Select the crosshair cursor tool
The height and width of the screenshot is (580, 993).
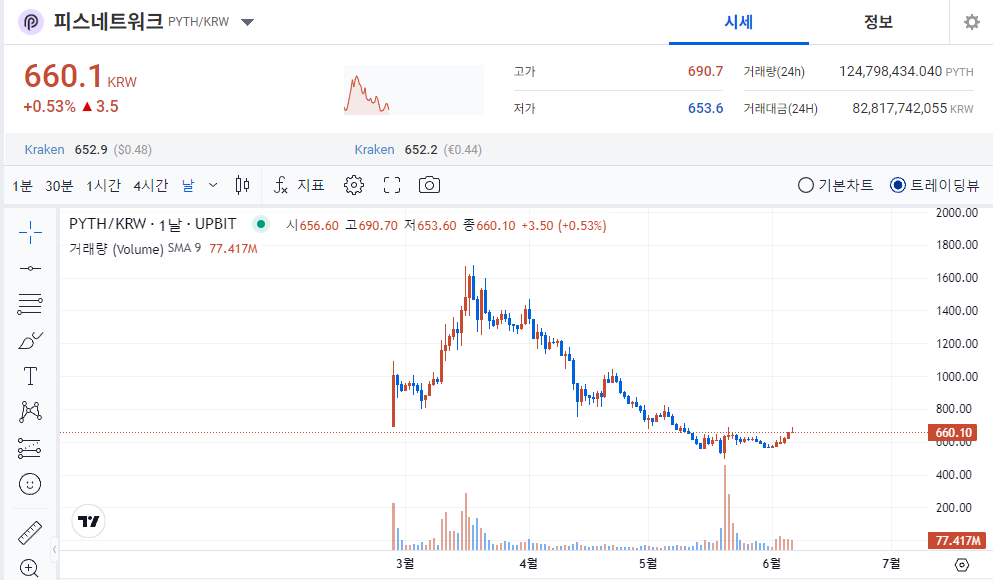click(x=30, y=232)
